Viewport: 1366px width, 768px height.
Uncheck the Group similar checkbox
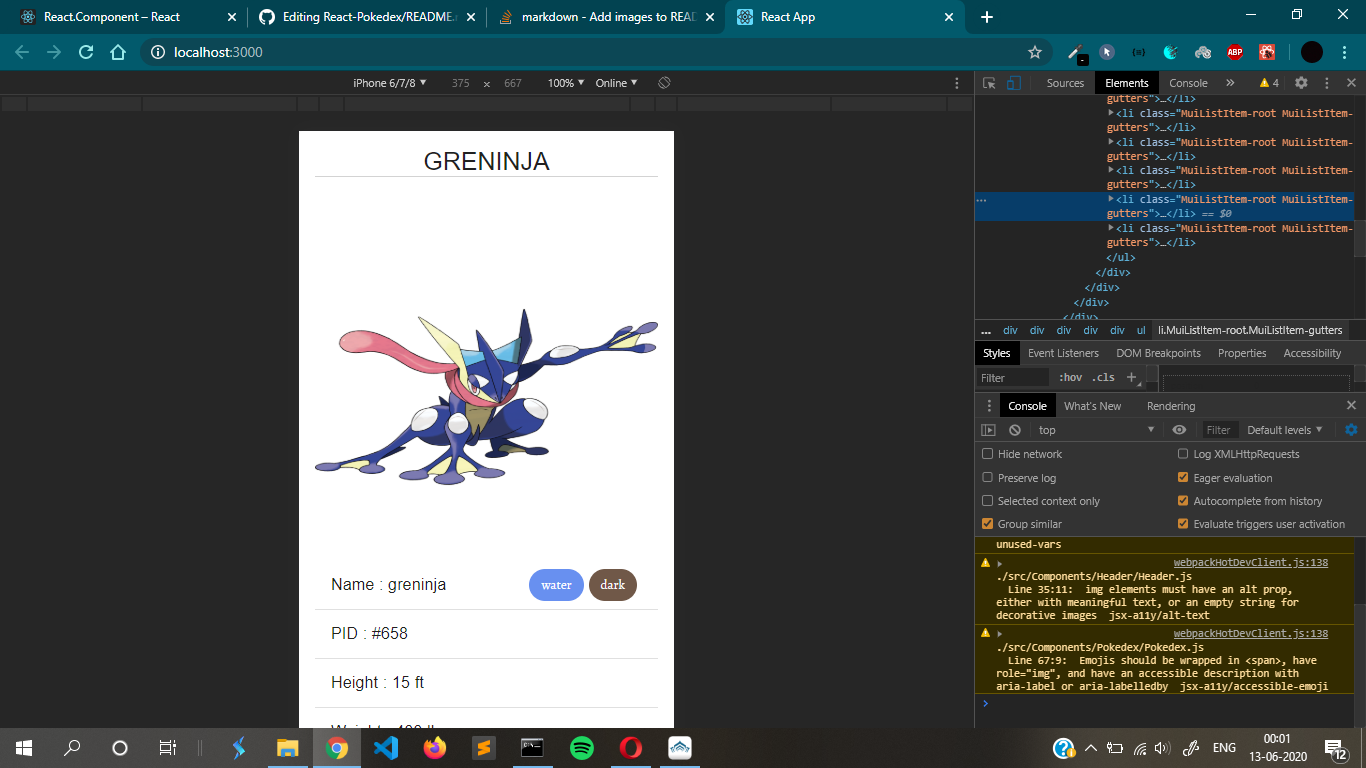tap(988, 524)
